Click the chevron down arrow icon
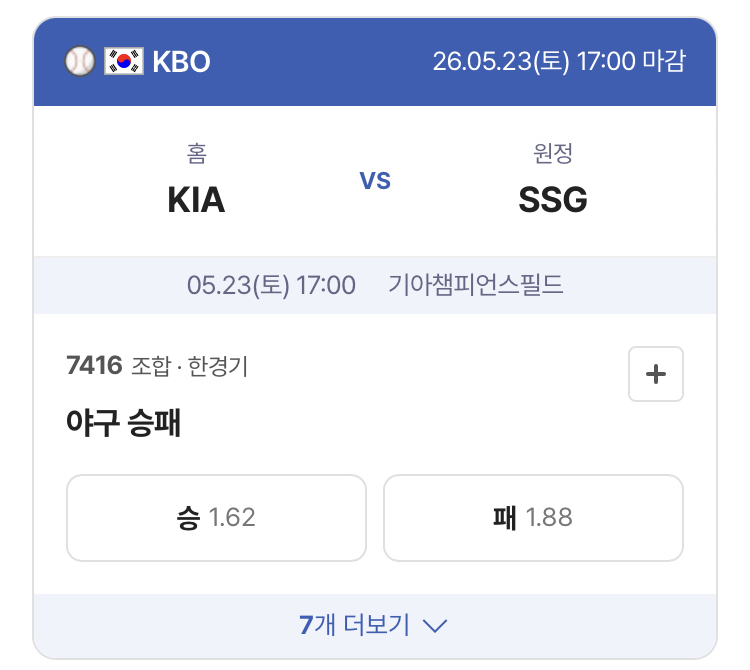Image resolution: width=750 pixels, height=670 pixels. (x=435, y=626)
